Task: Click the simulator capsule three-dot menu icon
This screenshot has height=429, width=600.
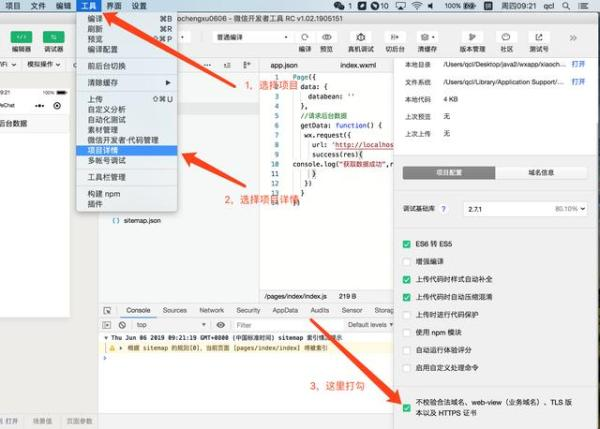Action: pos(39,106)
